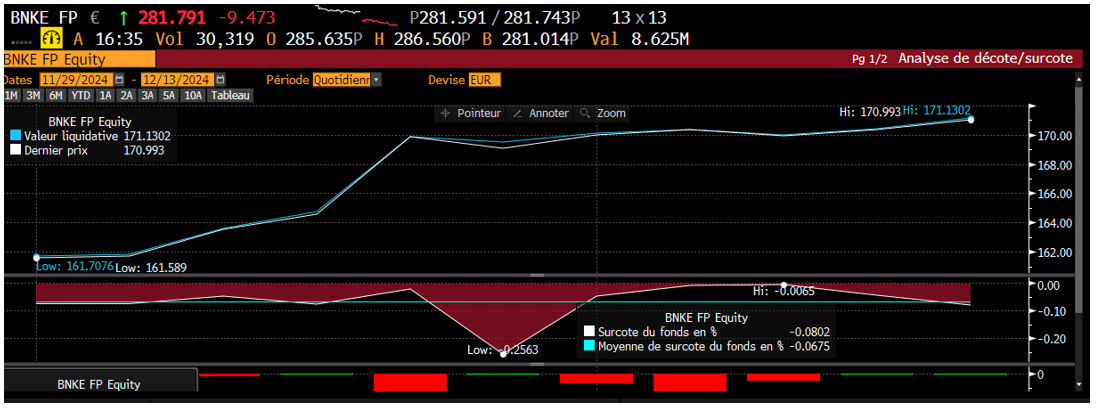Screen dimensions: 1096x410
Task: Click the green up-arrow price indicator
Action: click(x=123, y=17)
